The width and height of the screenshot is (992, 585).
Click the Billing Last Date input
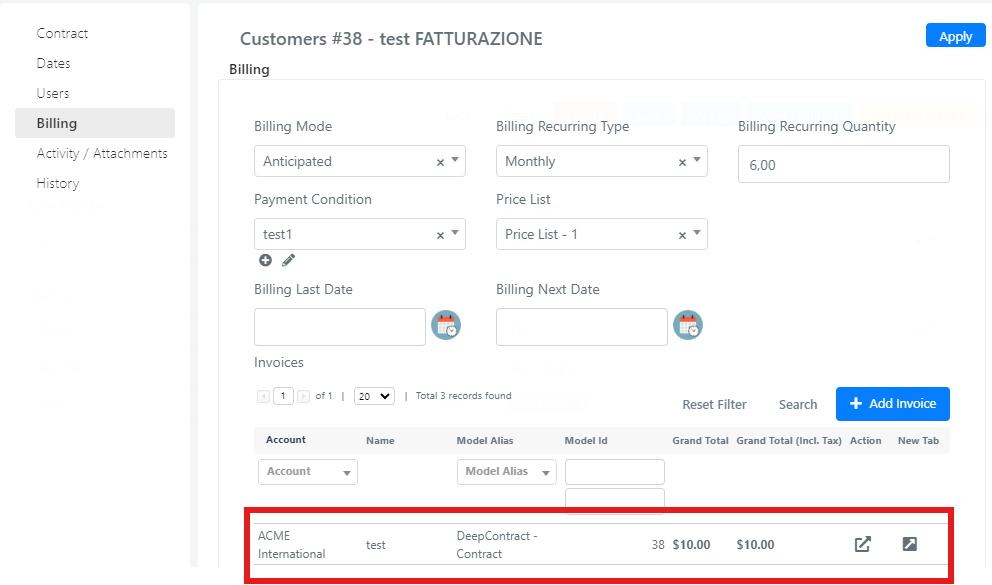point(340,327)
